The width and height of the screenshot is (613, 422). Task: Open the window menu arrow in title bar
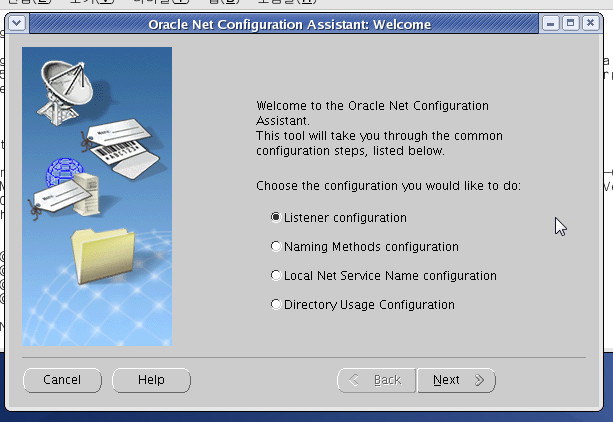click(17, 23)
